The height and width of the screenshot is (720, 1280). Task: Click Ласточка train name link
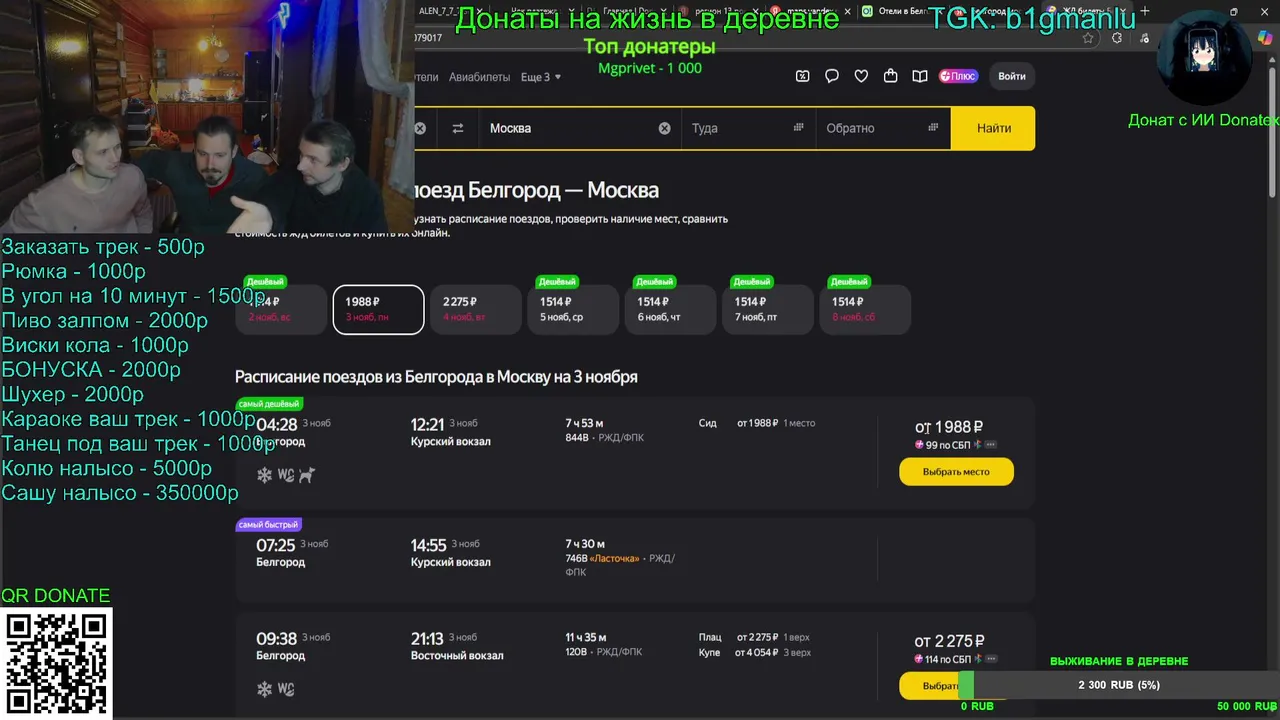tap(614, 559)
